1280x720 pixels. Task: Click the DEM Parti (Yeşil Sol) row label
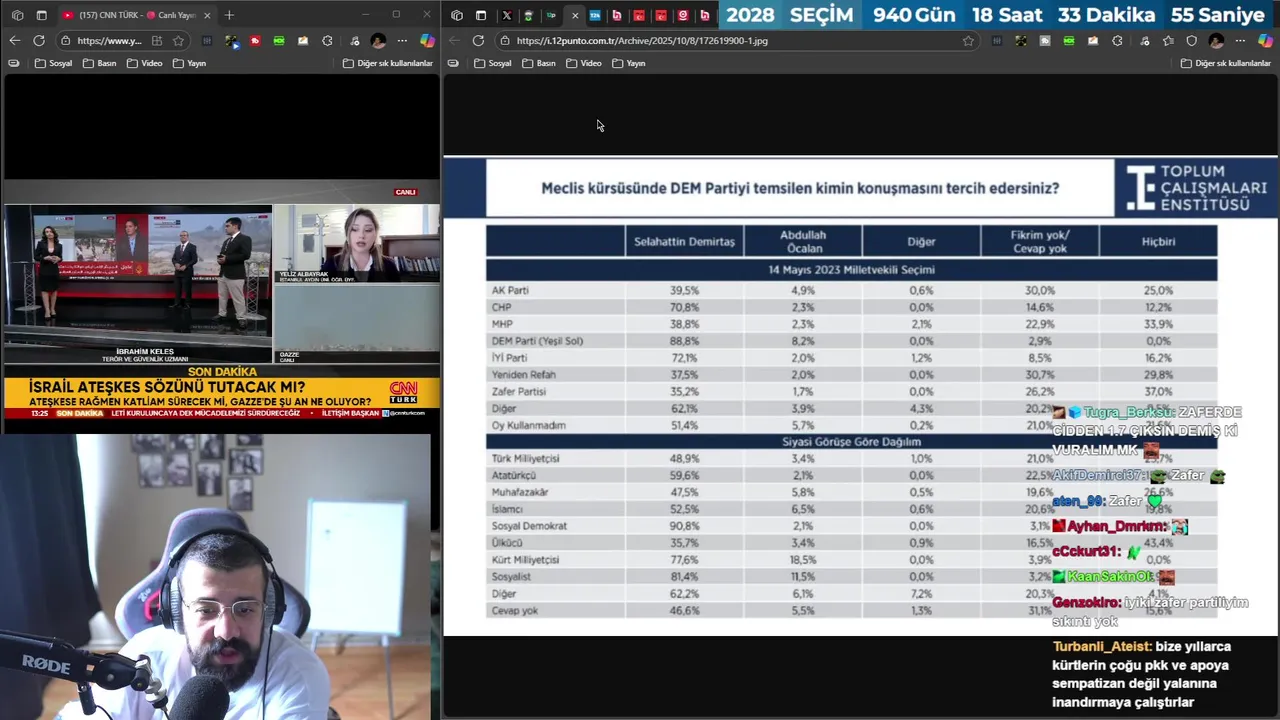click(537, 341)
